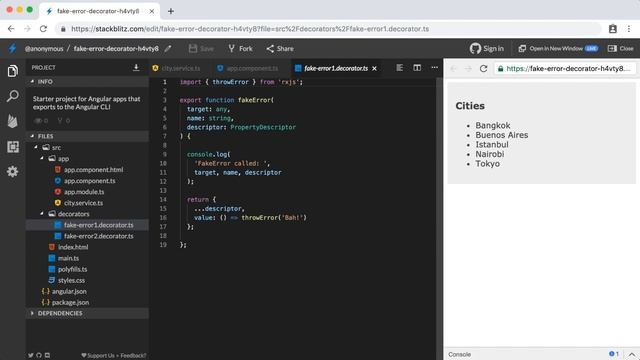Go forward in the preview pane

coord(468,69)
